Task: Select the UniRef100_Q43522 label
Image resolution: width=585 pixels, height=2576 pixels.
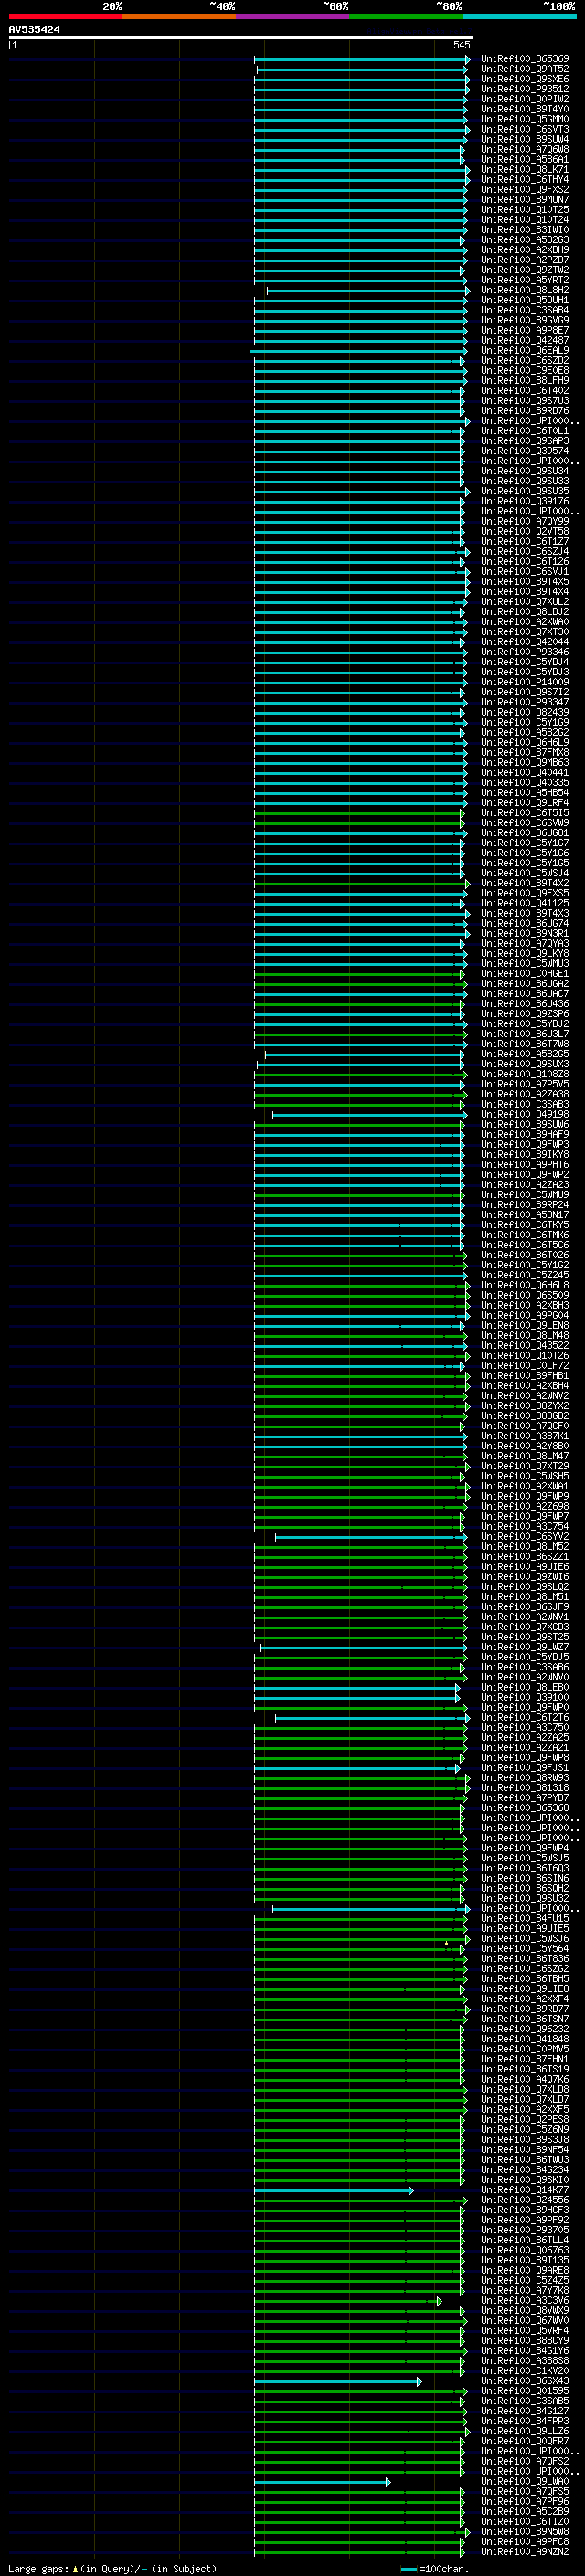Action: [x=524, y=1346]
